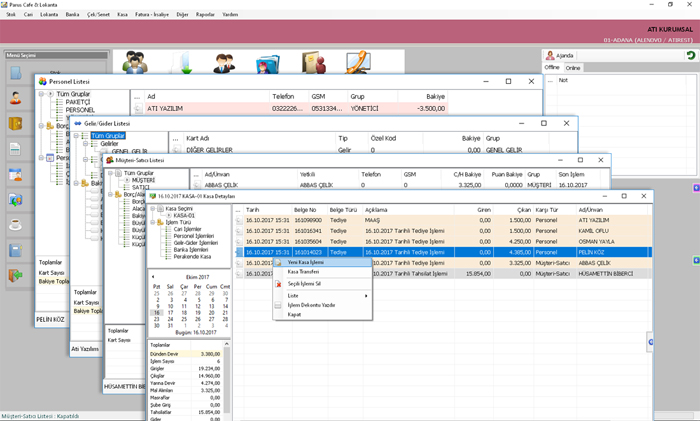
Task: Click the folder with green download arrow icon
Action: [x=184, y=62]
